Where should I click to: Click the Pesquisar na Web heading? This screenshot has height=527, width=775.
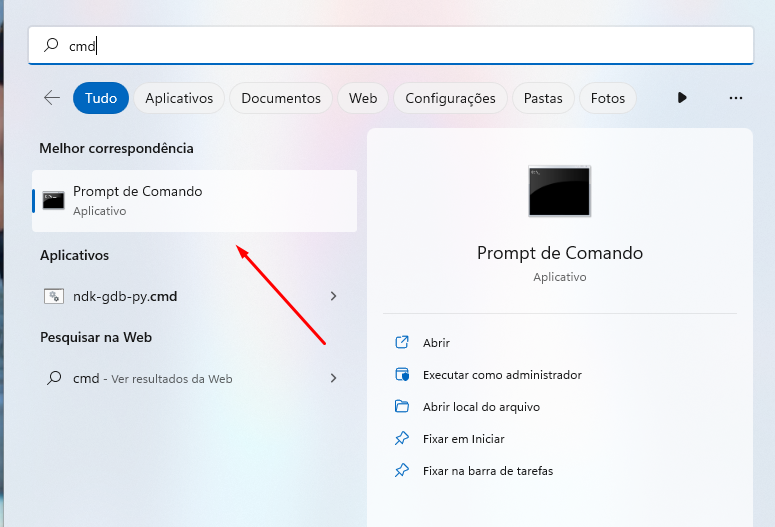click(x=96, y=337)
